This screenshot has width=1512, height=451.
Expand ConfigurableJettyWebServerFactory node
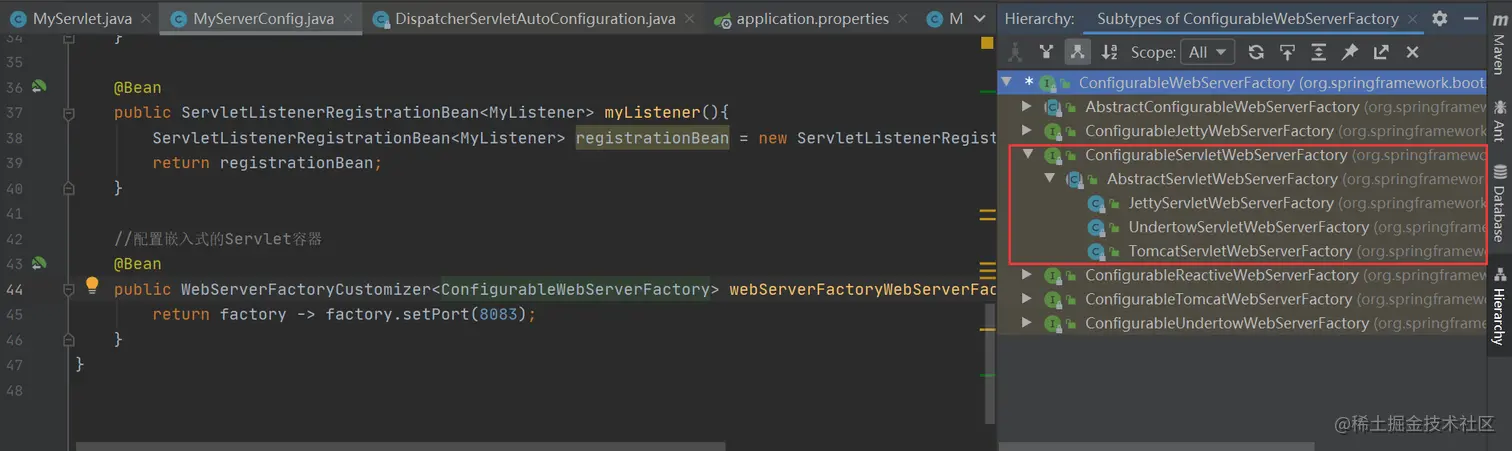(x=1026, y=130)
